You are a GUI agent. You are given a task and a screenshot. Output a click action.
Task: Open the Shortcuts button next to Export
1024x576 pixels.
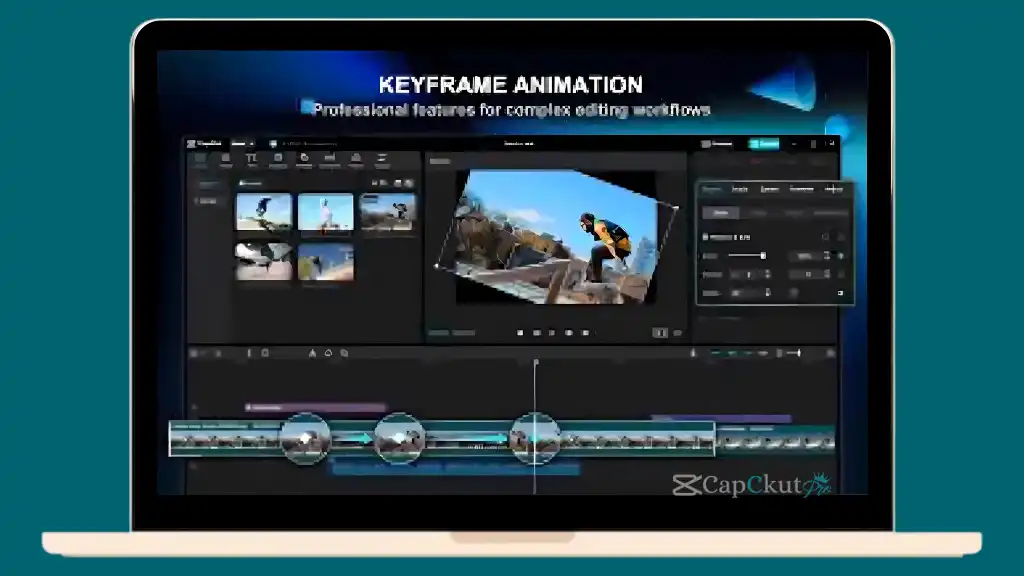[x=716, y=144]
